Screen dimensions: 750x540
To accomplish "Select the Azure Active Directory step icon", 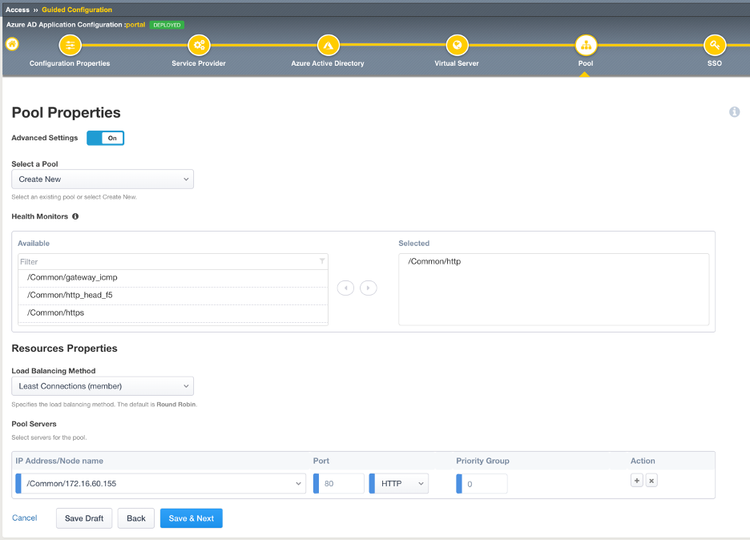I will pyautogui.click(x=328, y=46).
